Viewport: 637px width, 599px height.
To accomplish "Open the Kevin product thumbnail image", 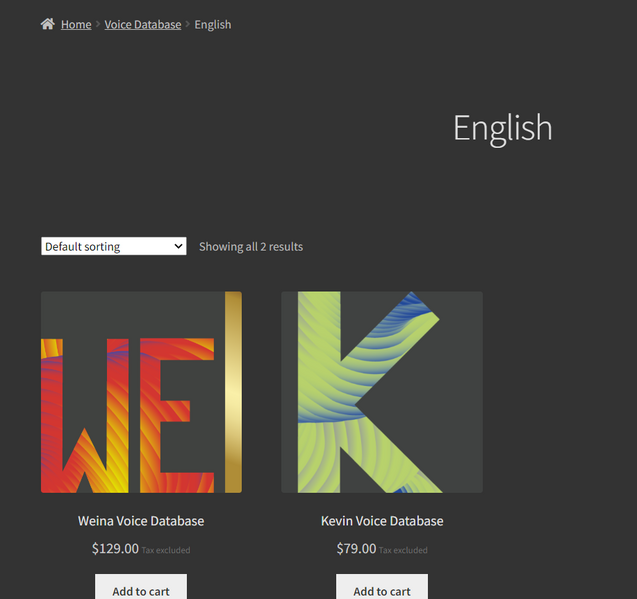I will click(x=382, y=392).
